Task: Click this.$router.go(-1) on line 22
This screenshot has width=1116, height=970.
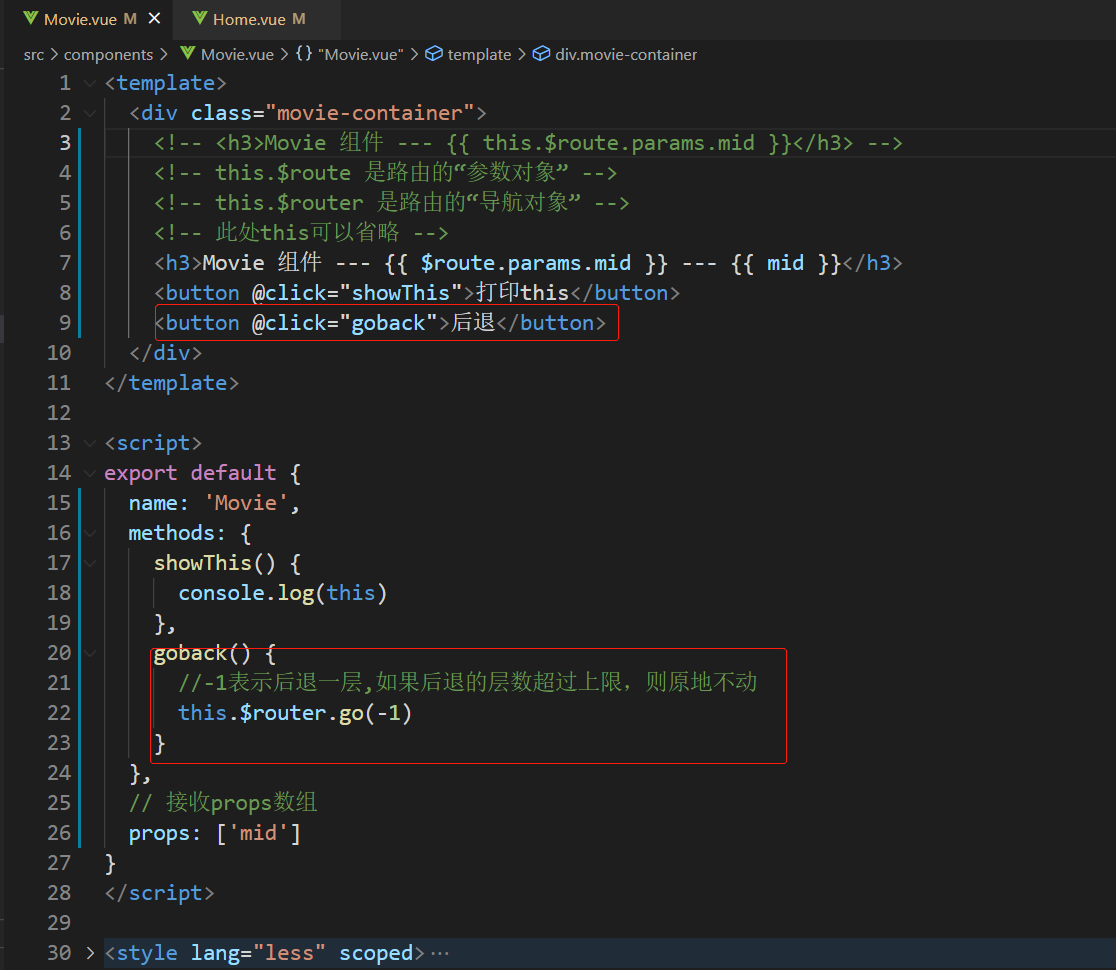Action: coord(295,713)
